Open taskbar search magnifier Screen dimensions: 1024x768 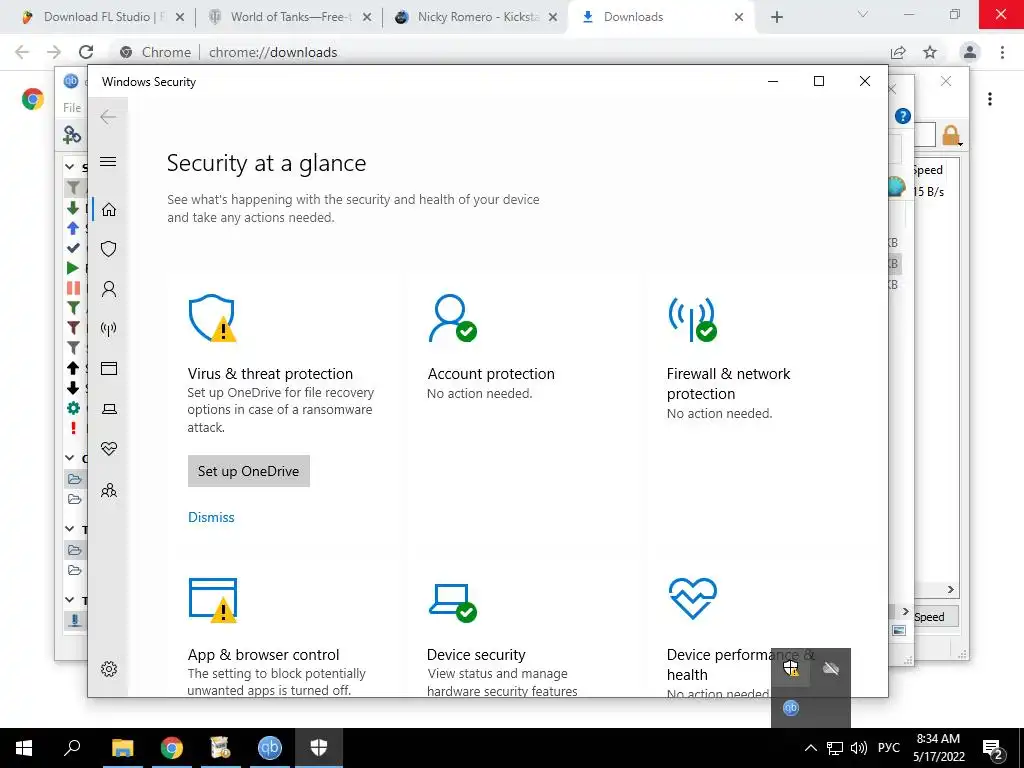[72, 748]
